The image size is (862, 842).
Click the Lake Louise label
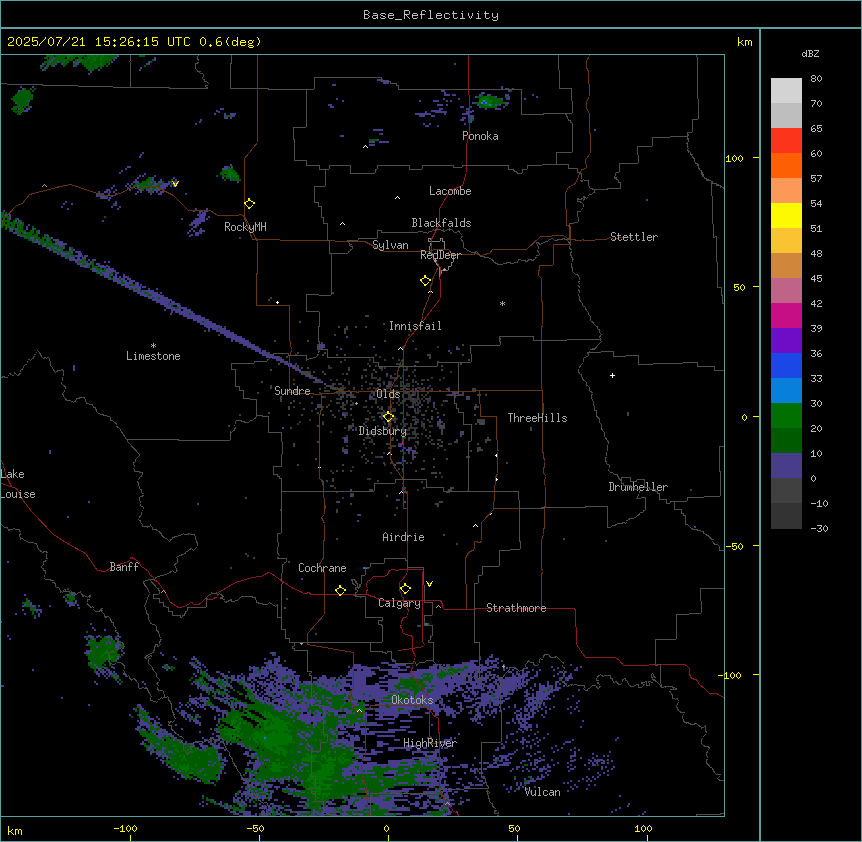pyautogui.click(x=18, y=484)
